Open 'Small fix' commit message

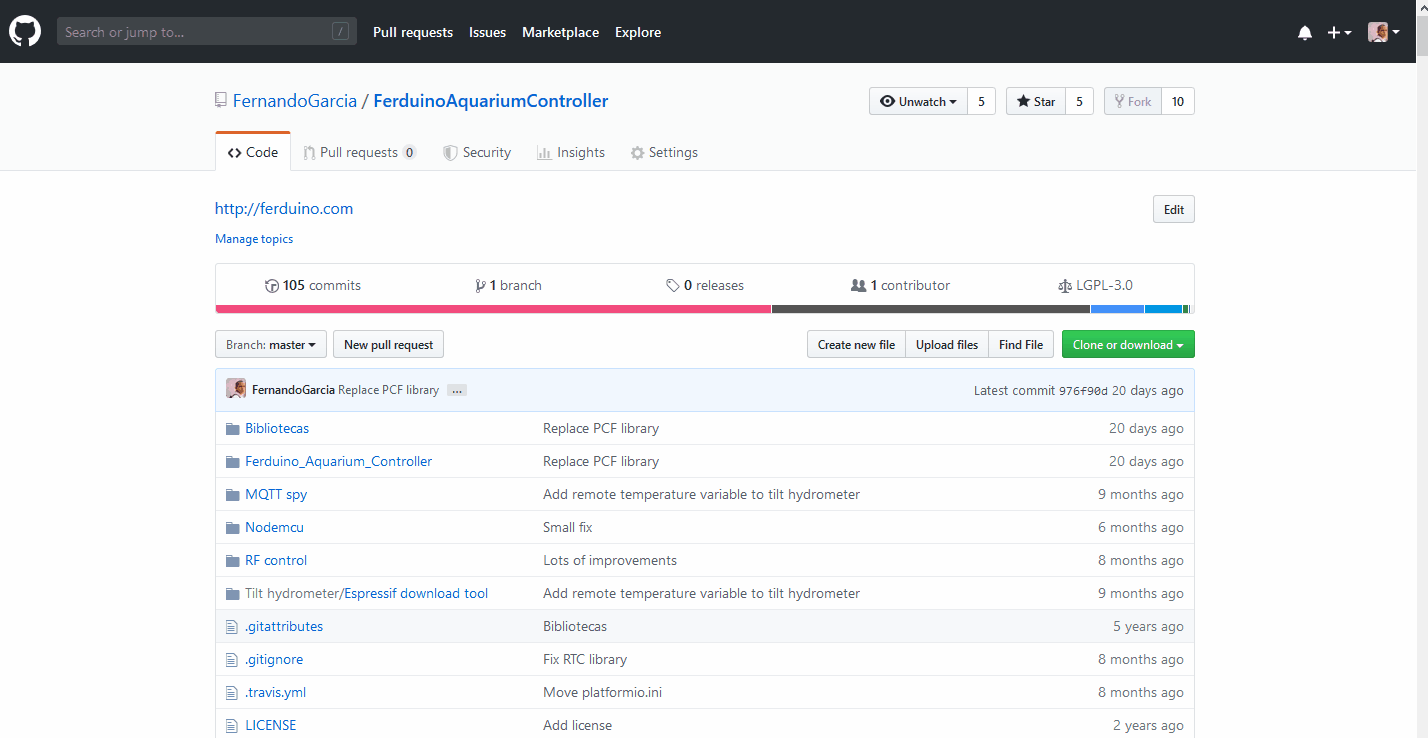[568, 527]
